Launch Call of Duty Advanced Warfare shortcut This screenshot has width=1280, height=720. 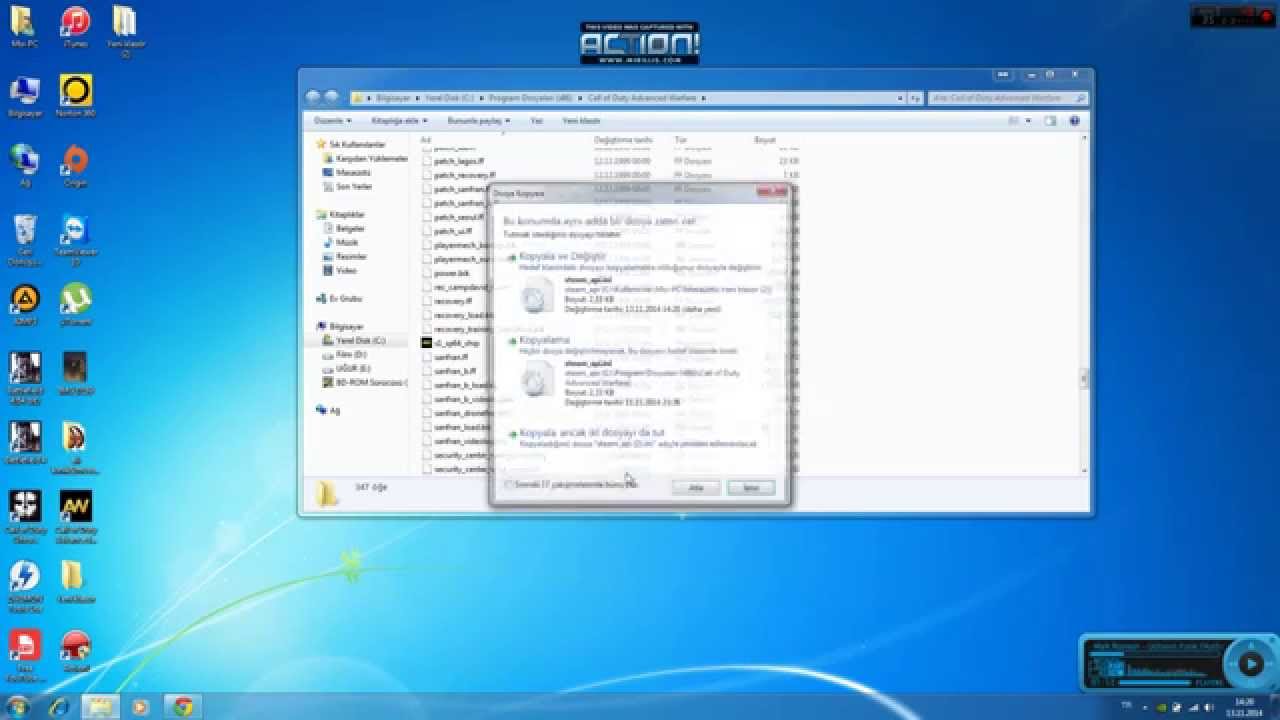click(x=75, y=517)
